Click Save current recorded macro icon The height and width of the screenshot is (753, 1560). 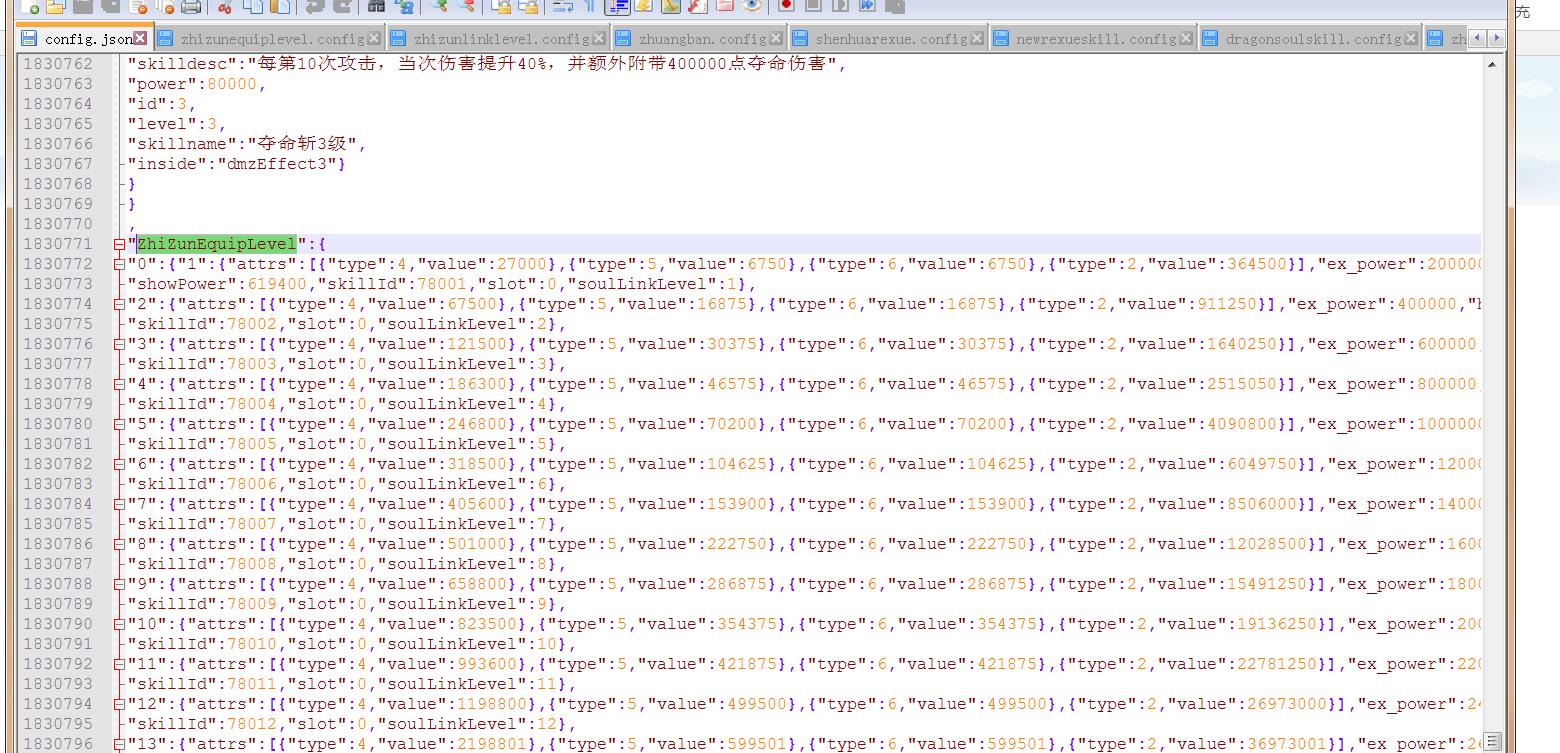pyautogui.click(x=895, y=6)
